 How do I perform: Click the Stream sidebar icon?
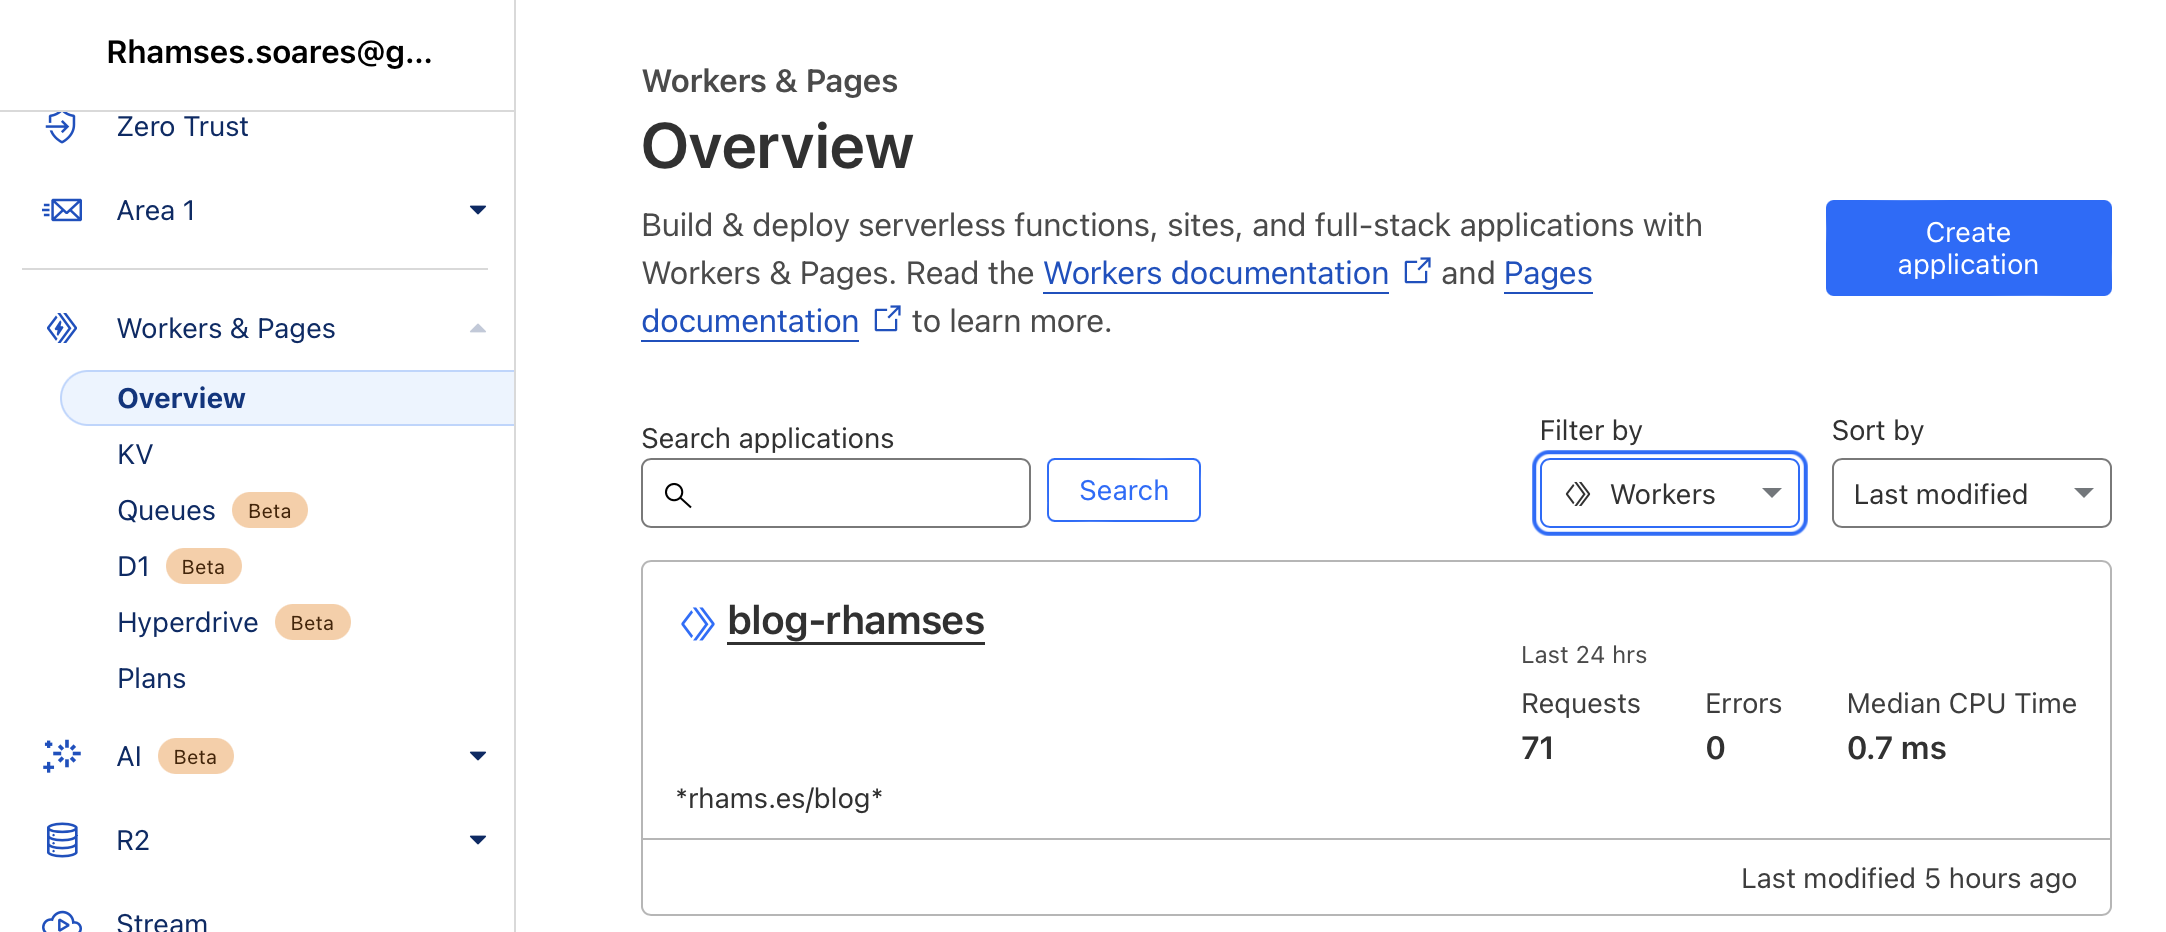click(x=62, y=920)
